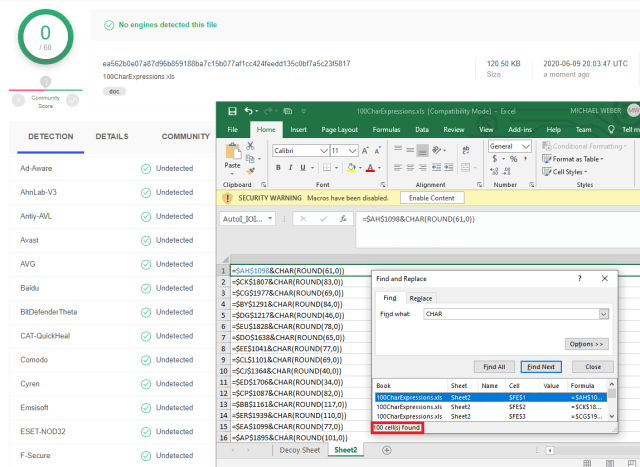Apply accounting dollar number format
The image size is (640, 467).
495,158
